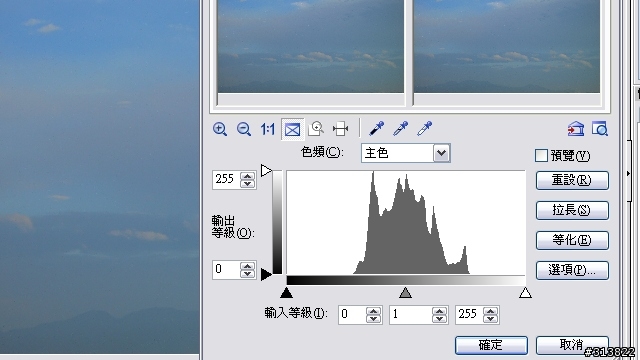640x360 pixels.
Task: Click the black input level slider triangle
Action: [287, 292]
